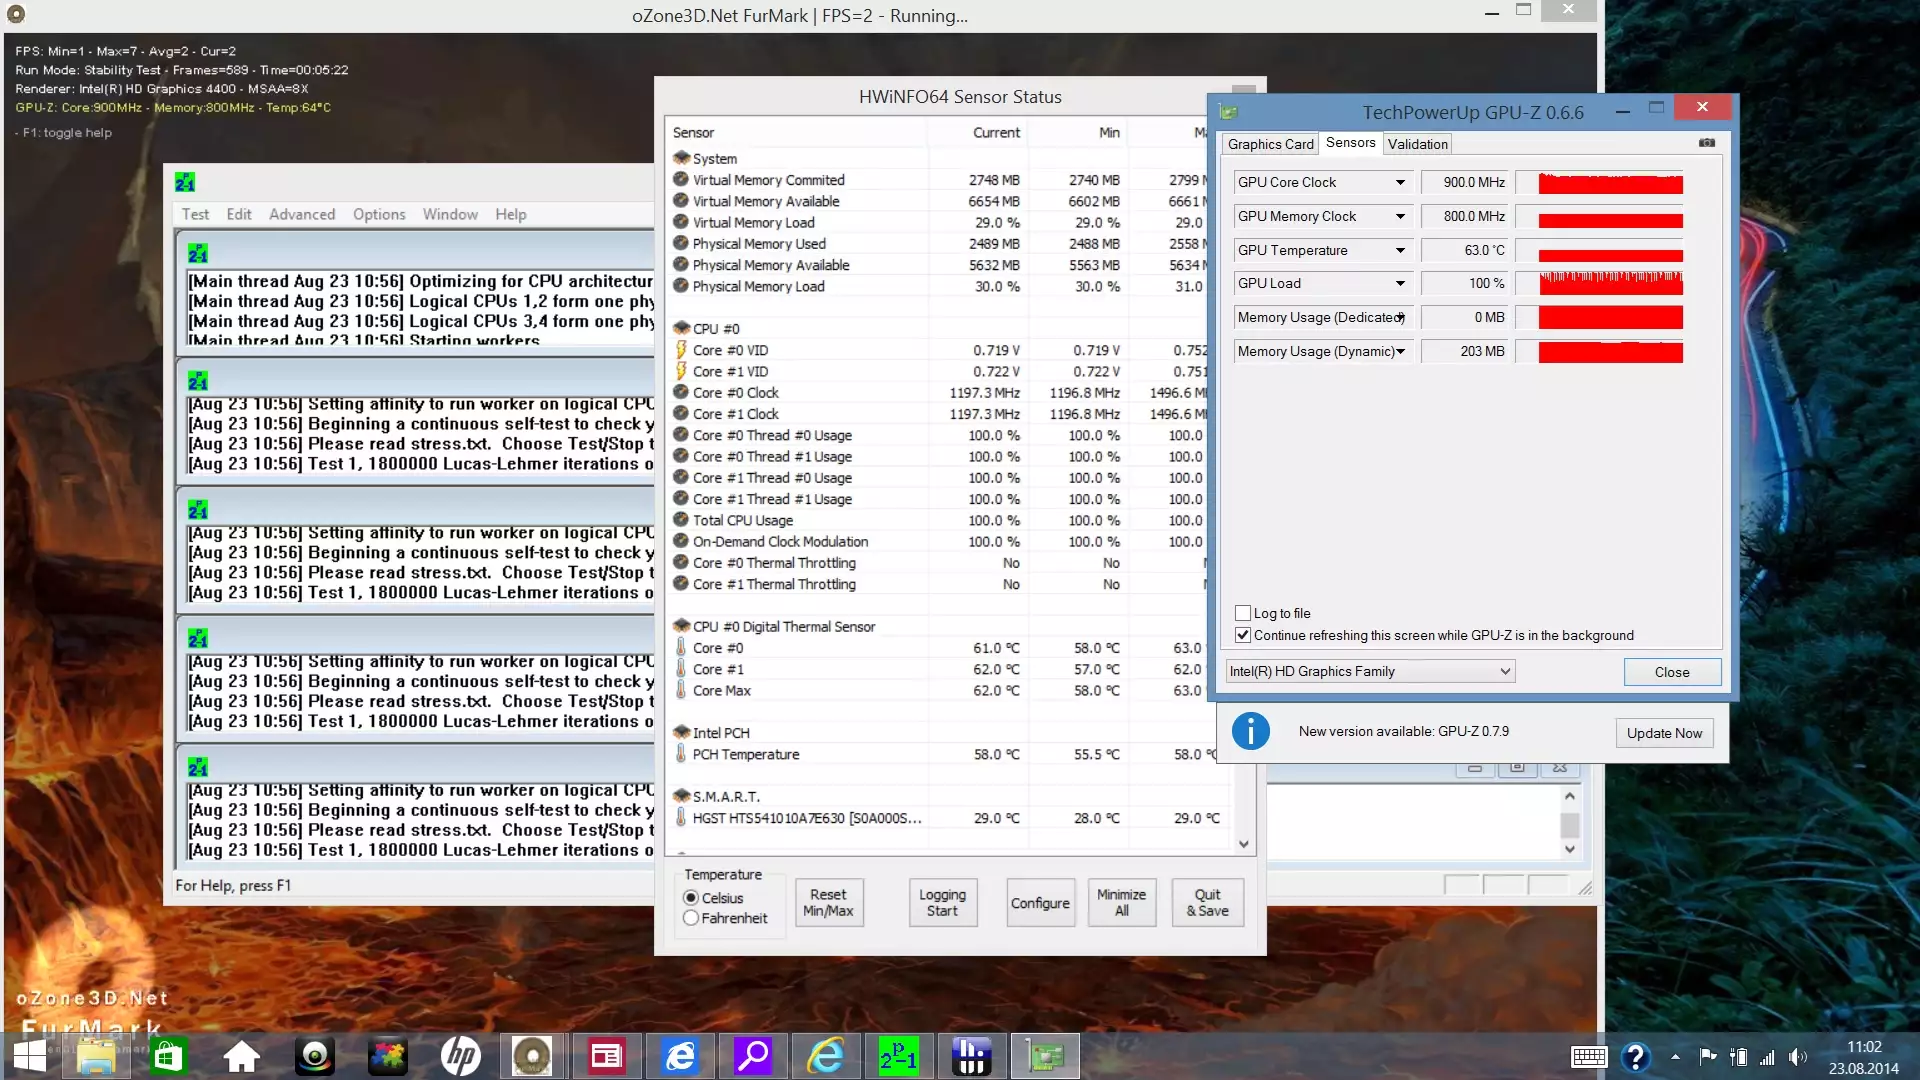
Task: Open the GPU Memory Clock sensor dropdown
Action: tap(1323, 216)
